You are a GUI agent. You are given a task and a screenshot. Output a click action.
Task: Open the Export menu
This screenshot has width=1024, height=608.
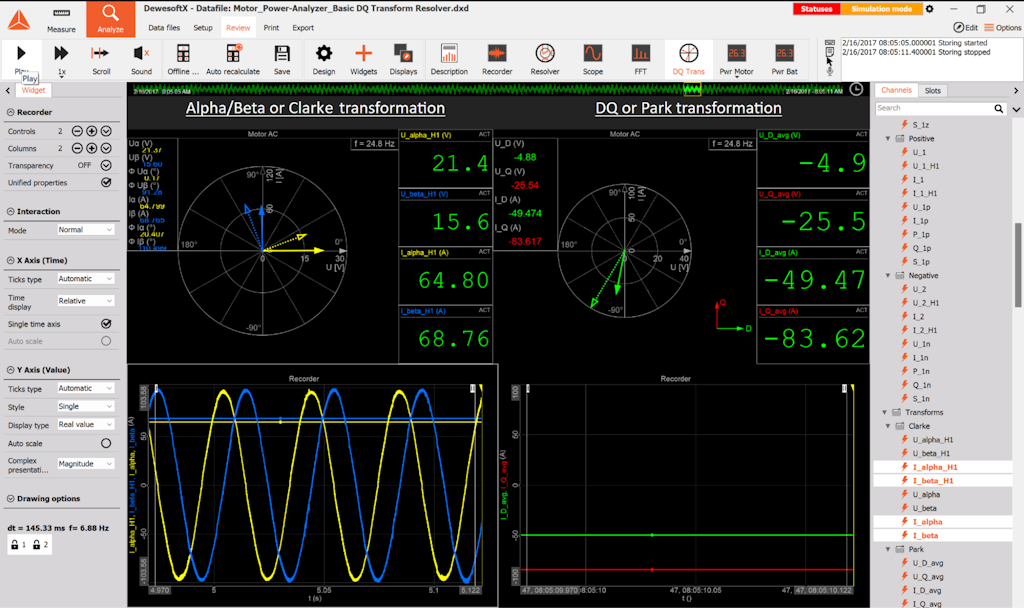[303, 27]
